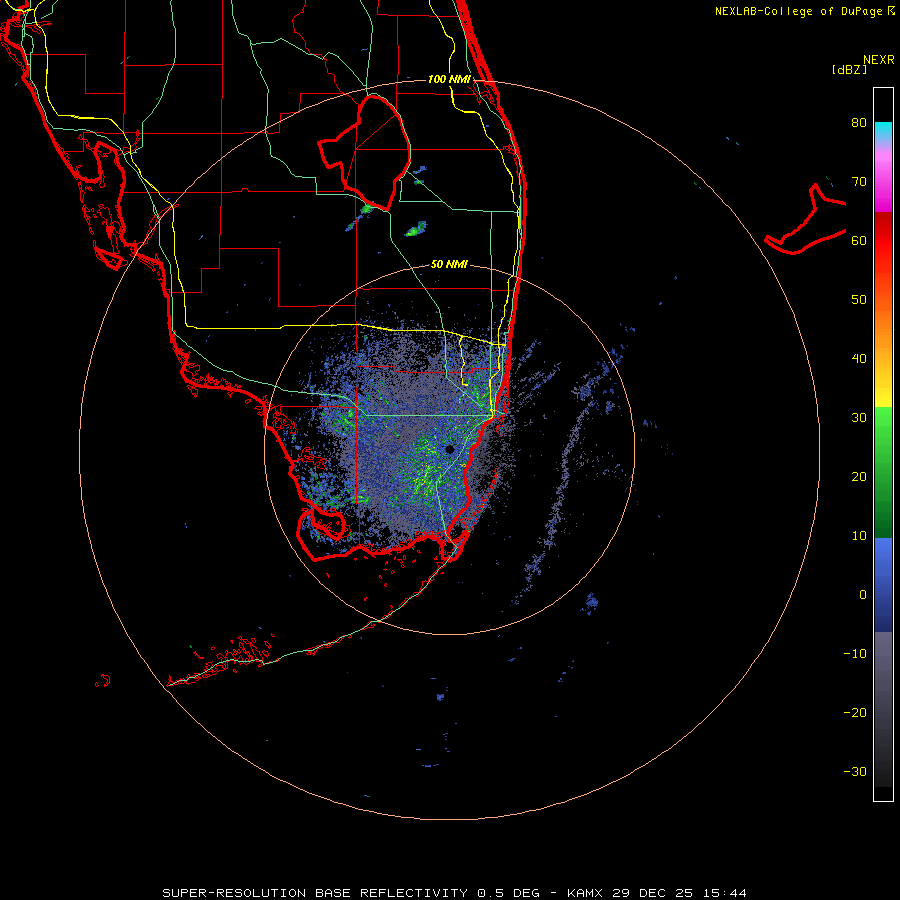Image resolution: width=900 pixels, height=900 pixels.
Task: Click the 40 dBZ scale value
Action: point(859,359)
